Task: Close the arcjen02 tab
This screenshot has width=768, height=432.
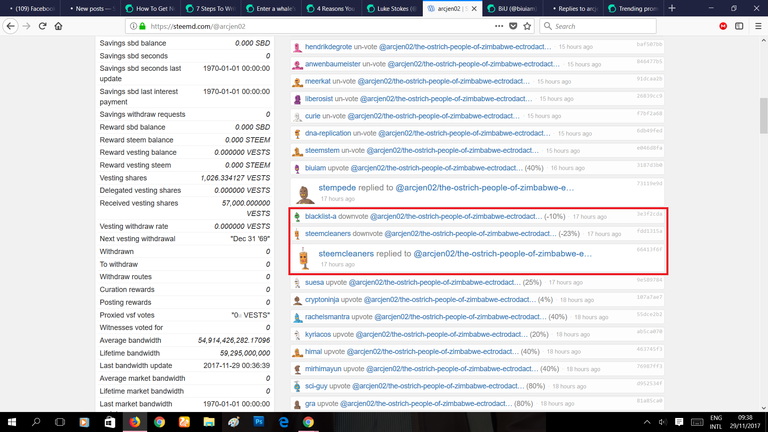Action: tap(474, 8)
